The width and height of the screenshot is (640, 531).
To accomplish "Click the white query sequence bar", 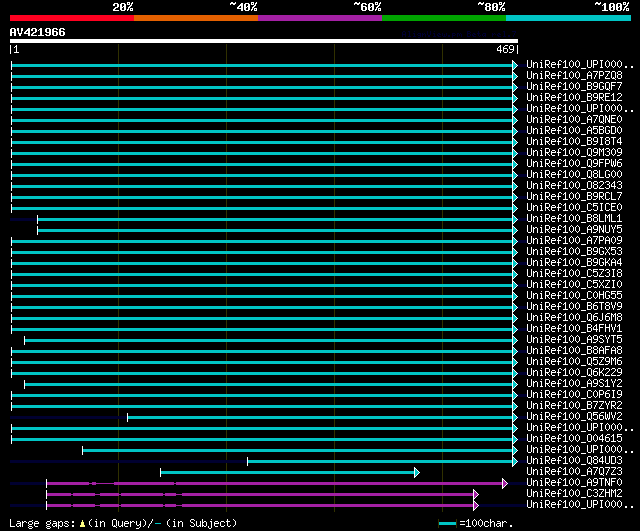I will [264, 41].
